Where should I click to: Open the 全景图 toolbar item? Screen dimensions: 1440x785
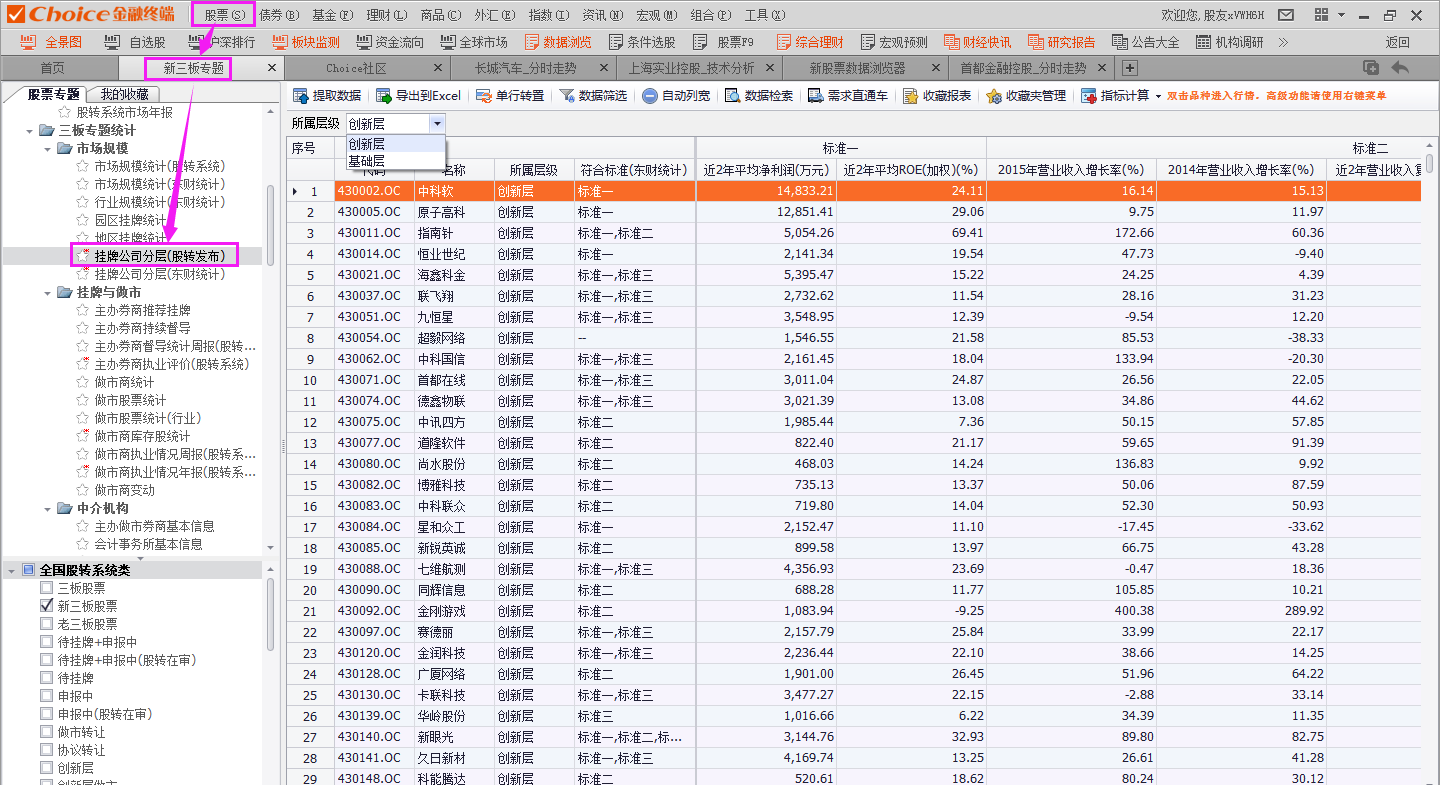pos(52,42)
